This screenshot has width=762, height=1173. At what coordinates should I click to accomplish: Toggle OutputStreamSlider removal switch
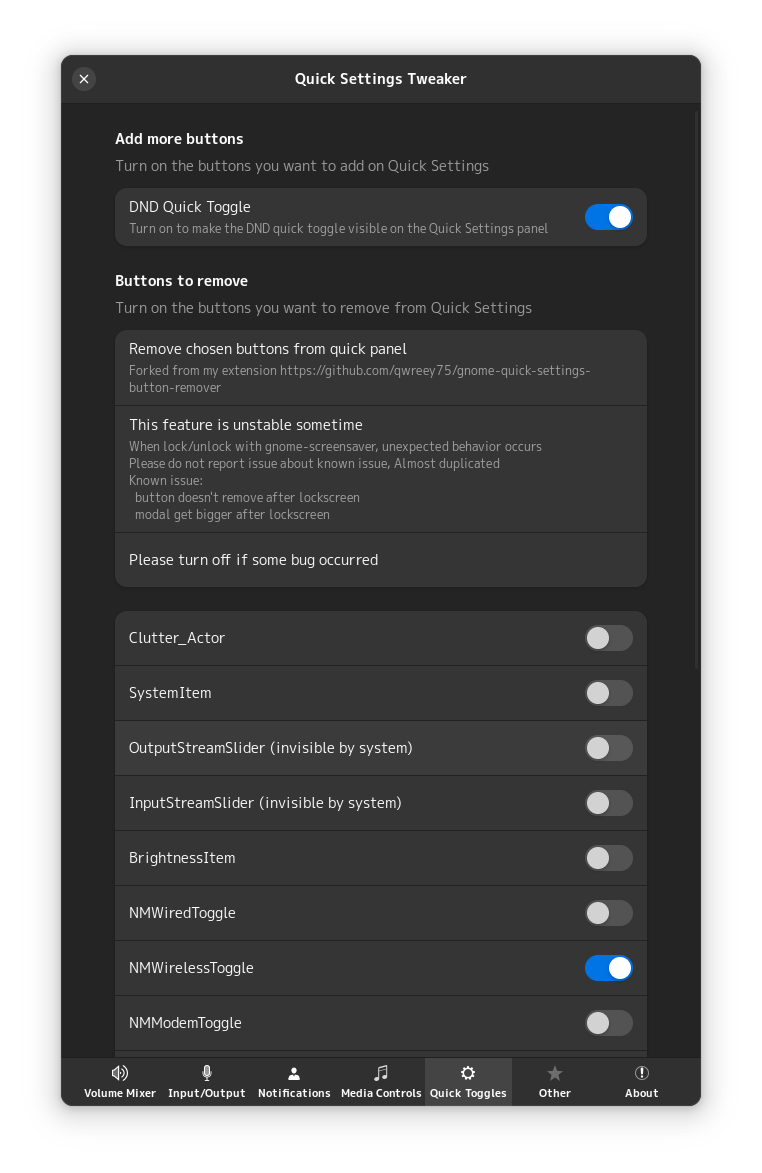point(608,748)
